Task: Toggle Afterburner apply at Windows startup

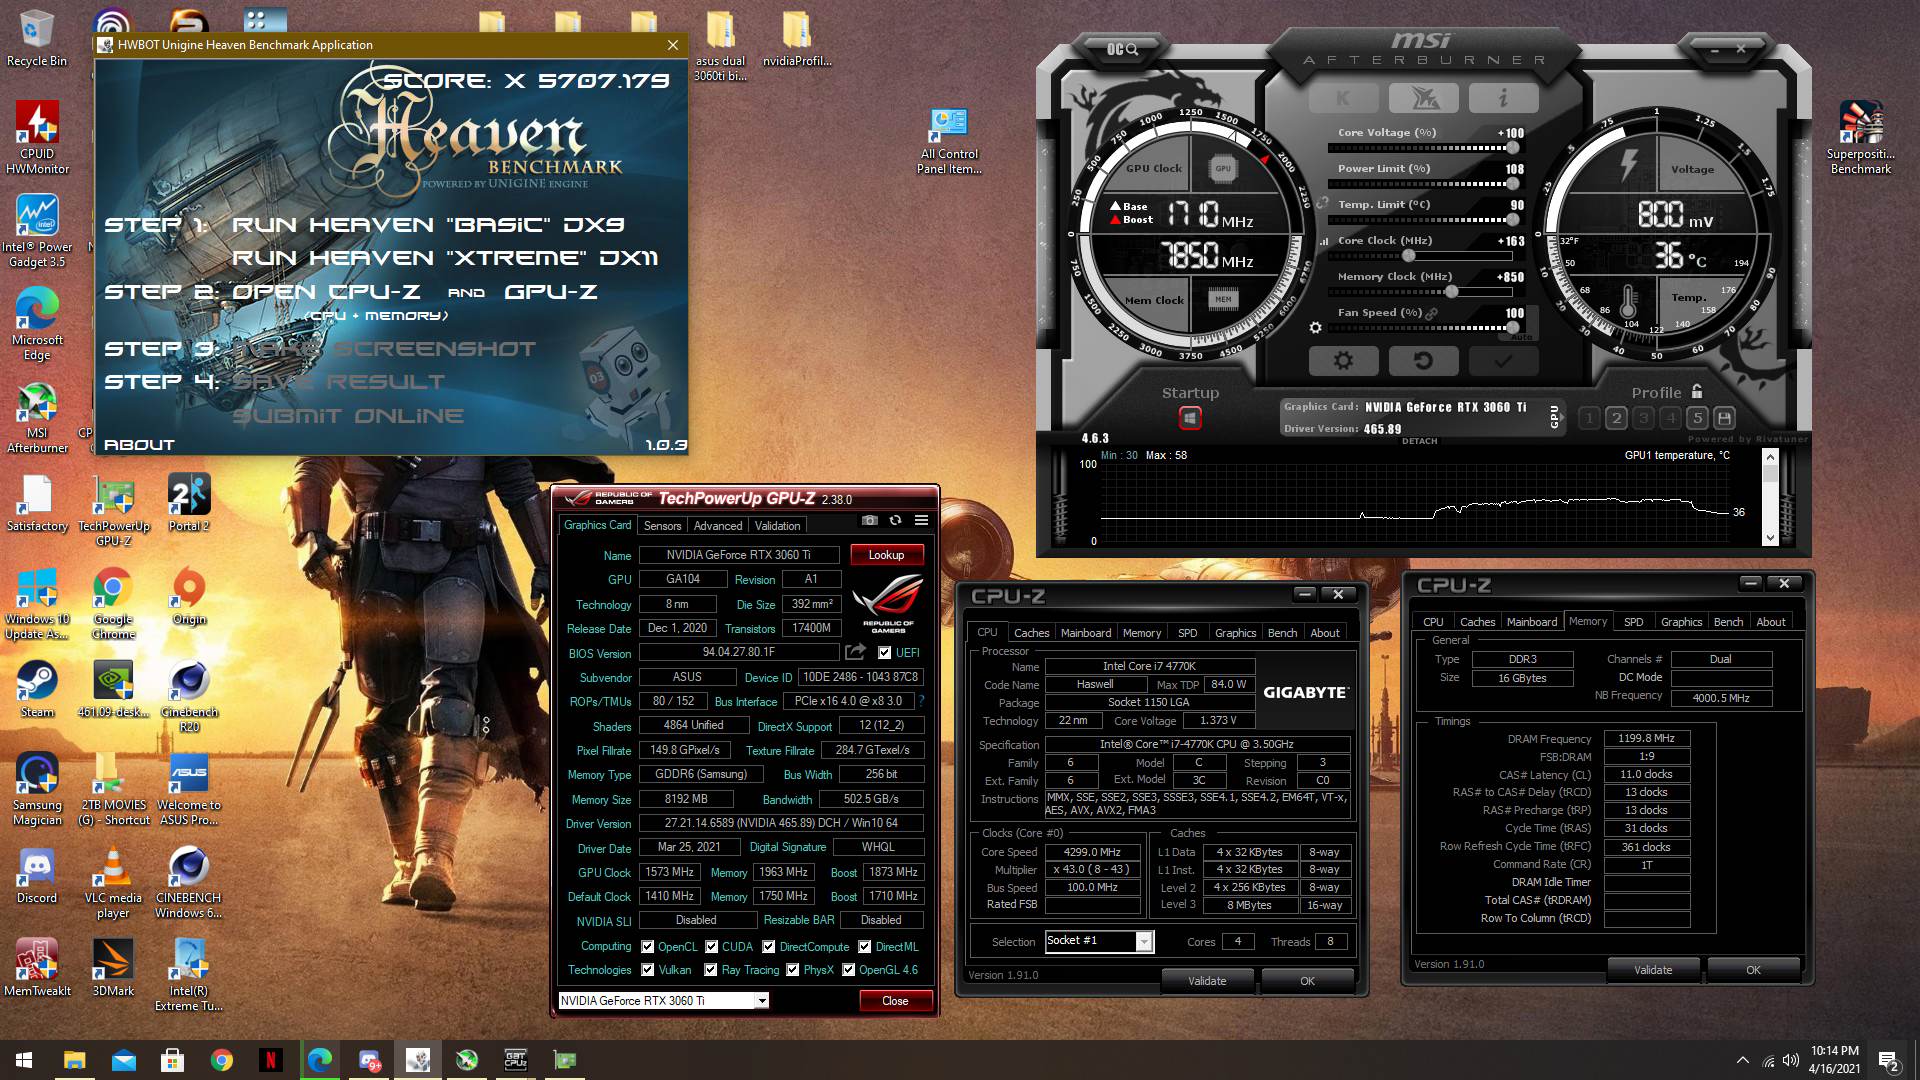Action: (x=1189, y=418)
